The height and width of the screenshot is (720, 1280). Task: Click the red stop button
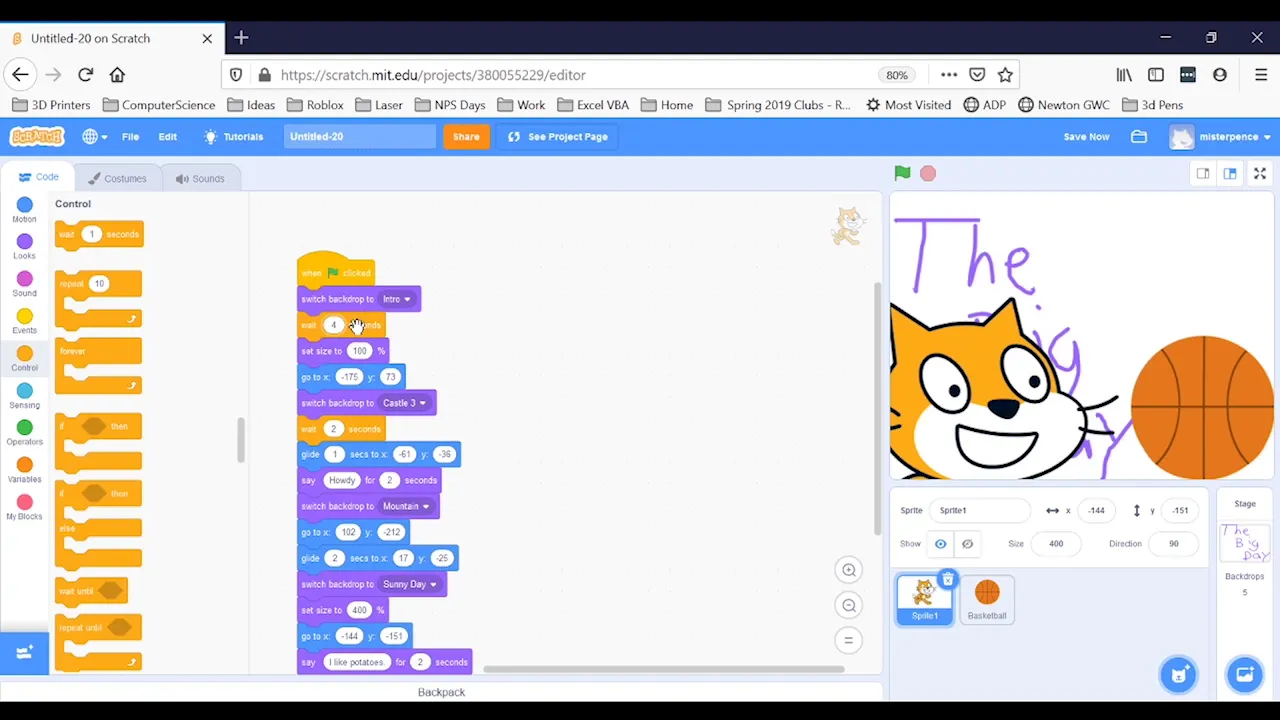(x=928, y=173)
